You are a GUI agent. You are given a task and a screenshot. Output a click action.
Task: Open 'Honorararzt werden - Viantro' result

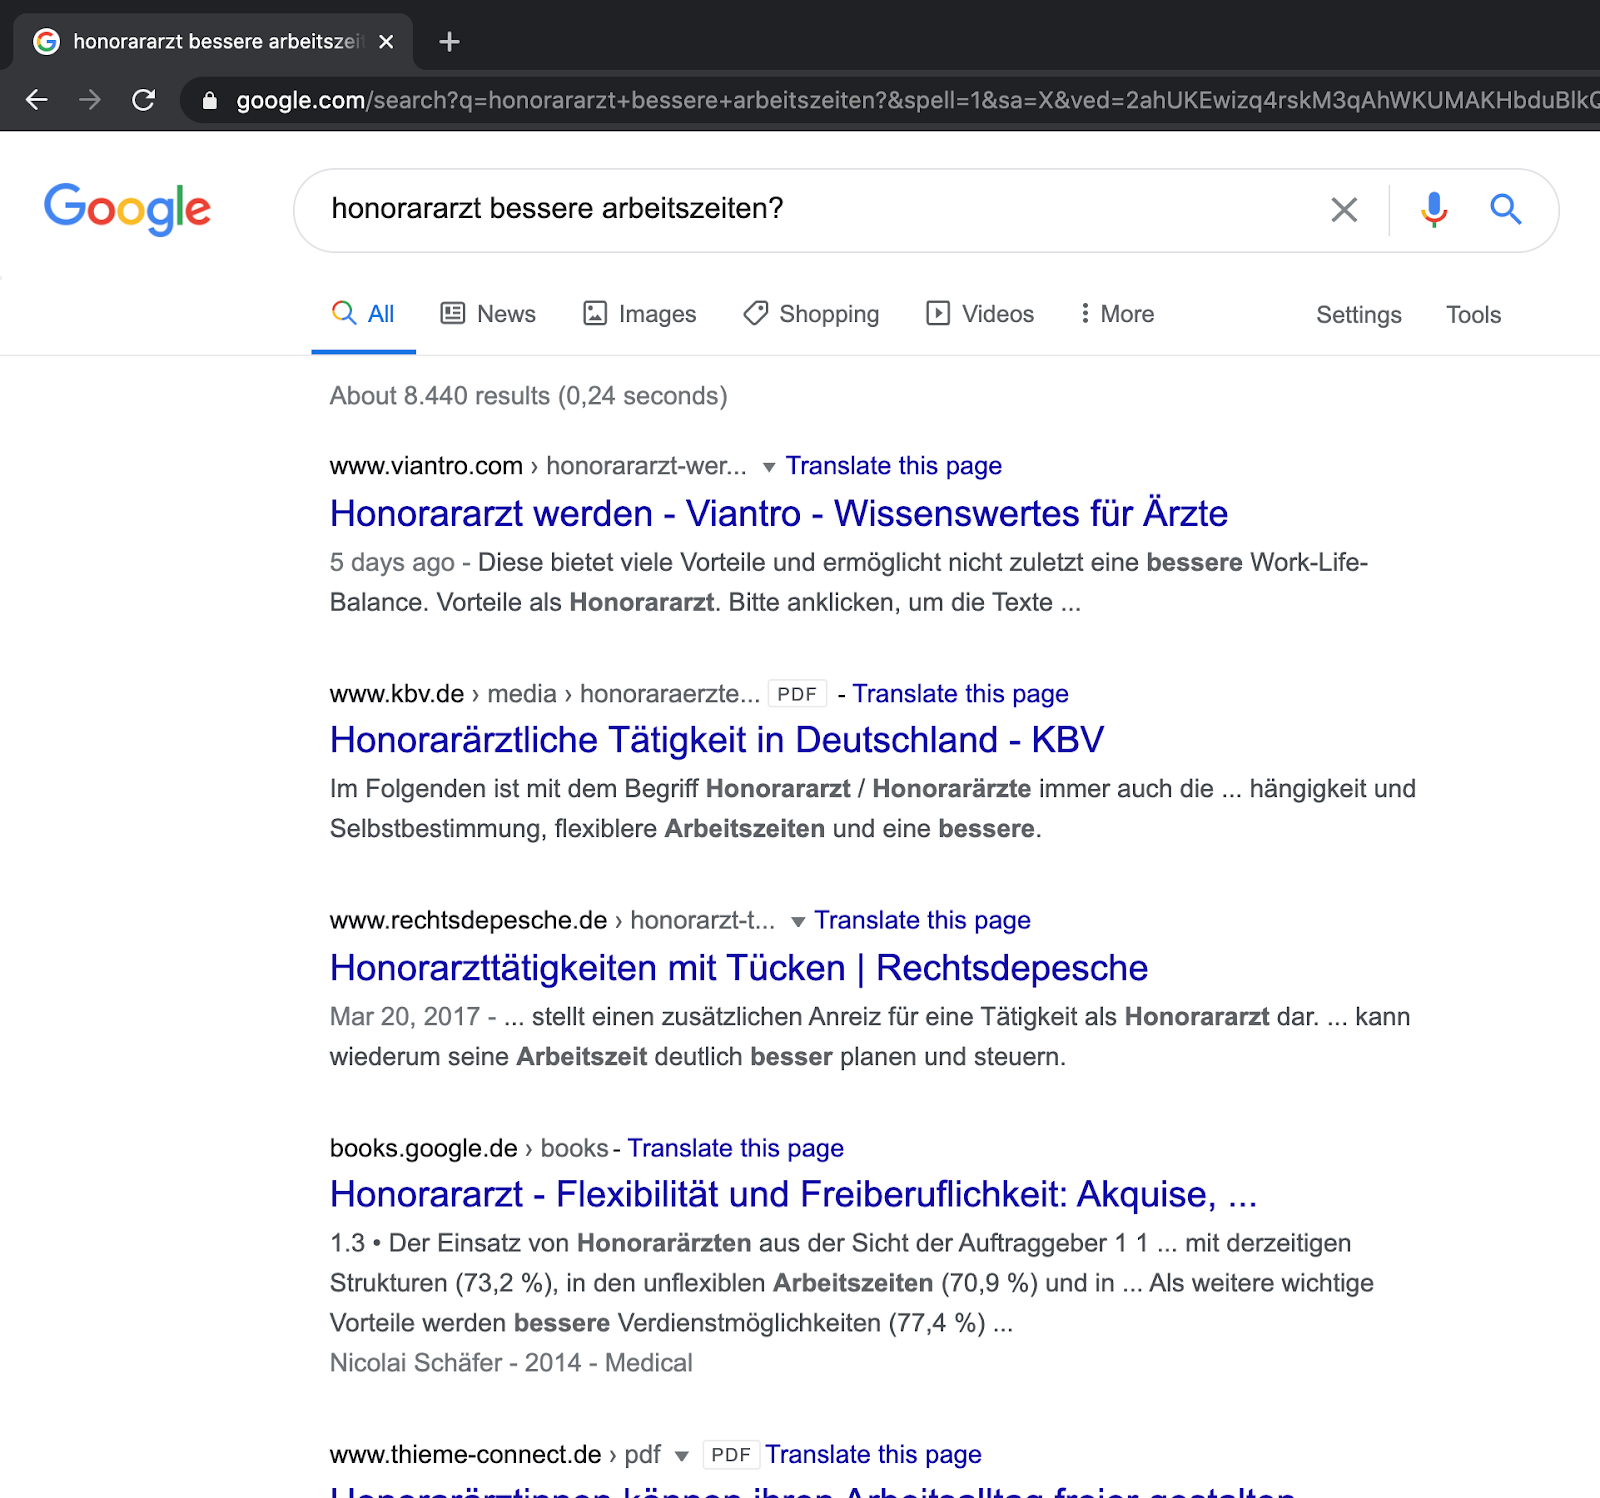[x=779, y=513]
